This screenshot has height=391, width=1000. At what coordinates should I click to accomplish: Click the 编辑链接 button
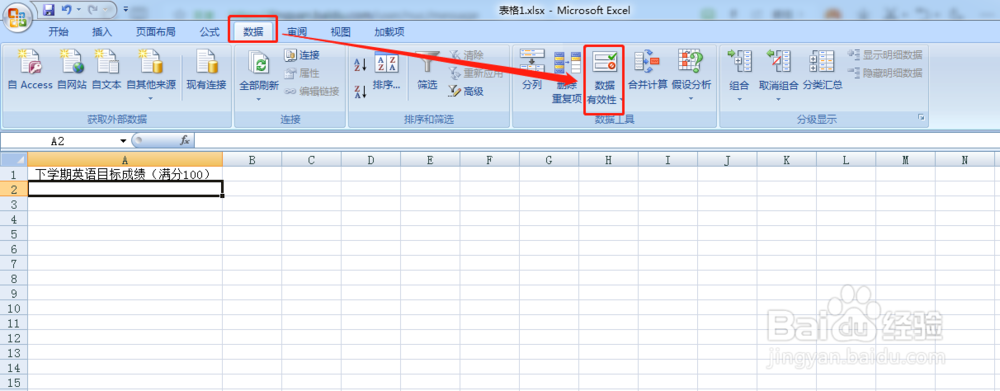(x=312, y=91)
